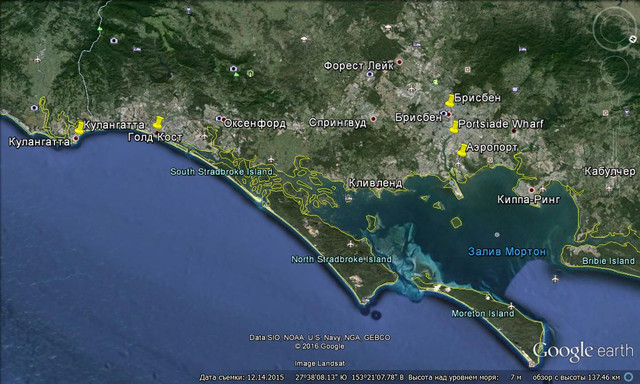This screenshot has width=640, height=384.
Task: Open airport plane icon above South Stradbroke Island label
Action: coord(271,160)
